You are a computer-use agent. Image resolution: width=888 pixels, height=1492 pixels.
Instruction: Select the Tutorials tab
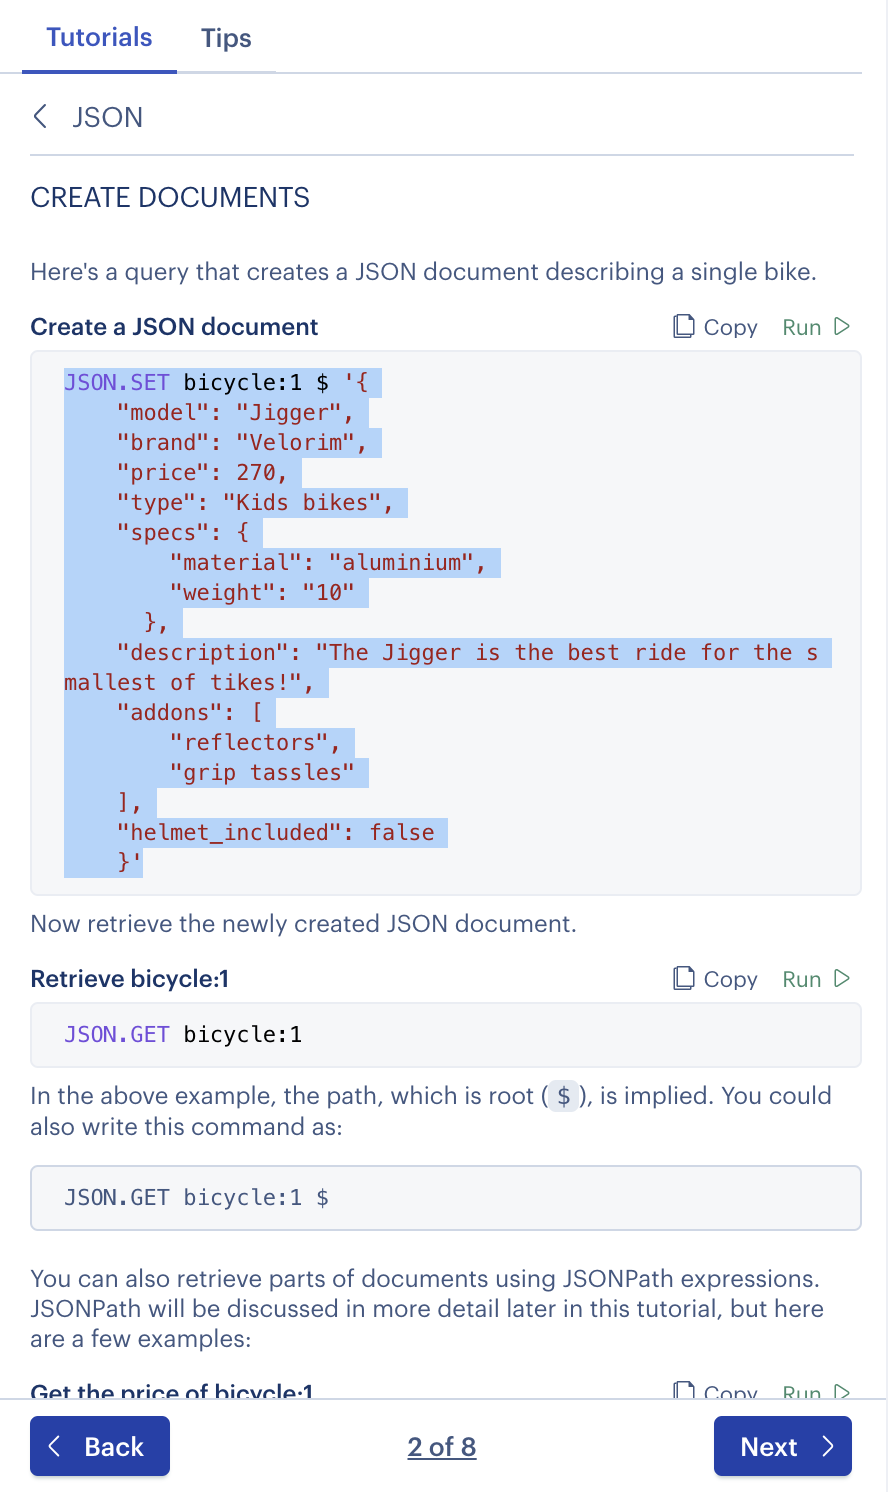(99, 38)
